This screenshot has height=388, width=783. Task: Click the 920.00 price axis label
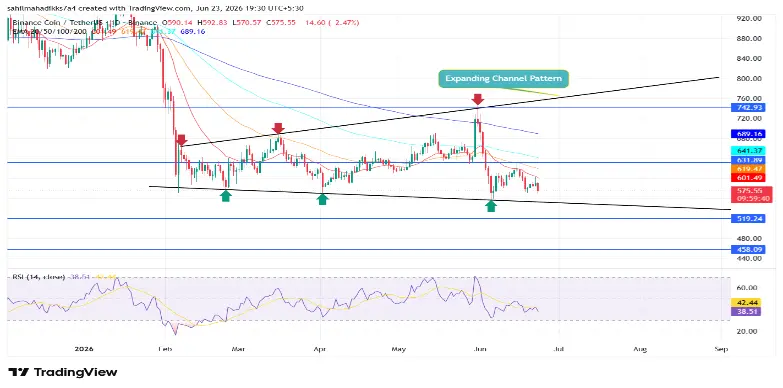click(x=750, y=18)
